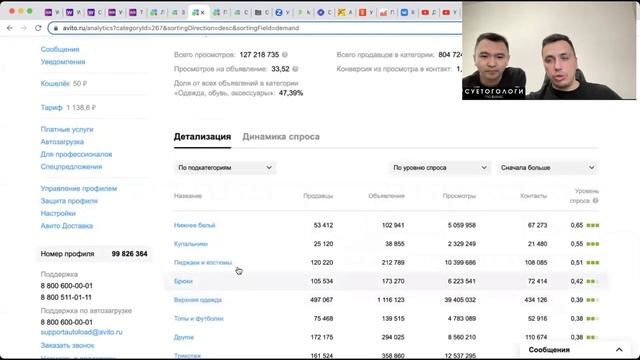Open the Автозагрузка link
The image size is (640, 360).
pos(62,142)
